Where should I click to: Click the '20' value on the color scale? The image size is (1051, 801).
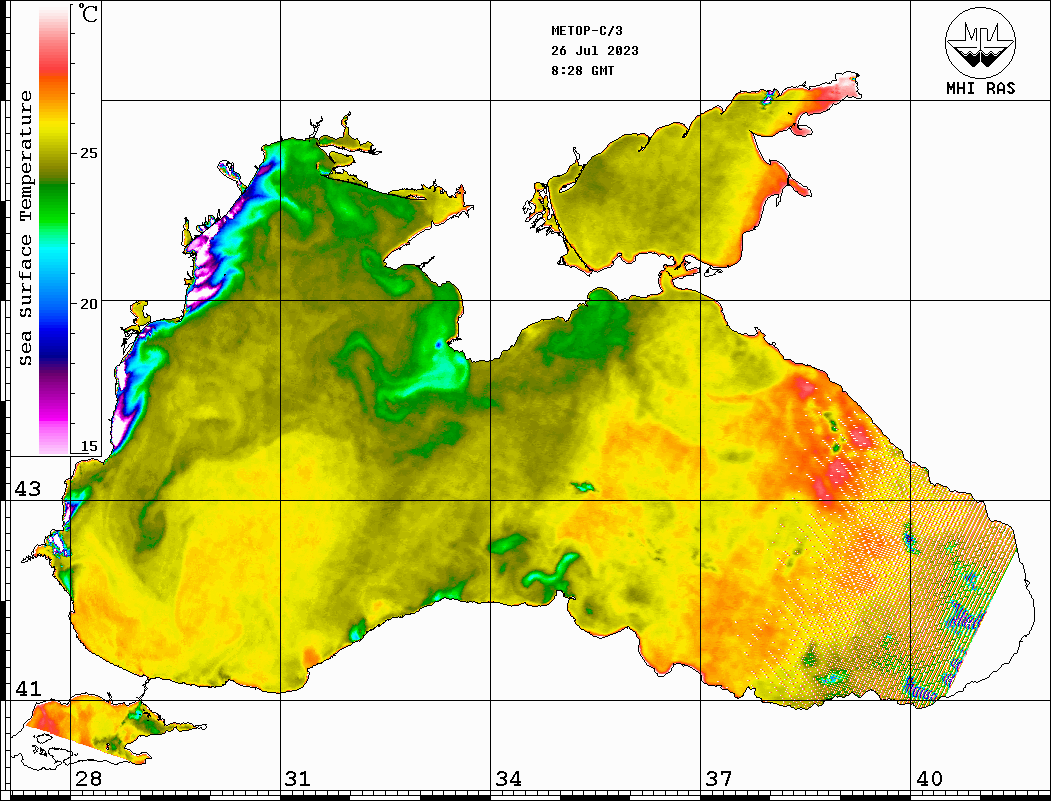point(88,304)
